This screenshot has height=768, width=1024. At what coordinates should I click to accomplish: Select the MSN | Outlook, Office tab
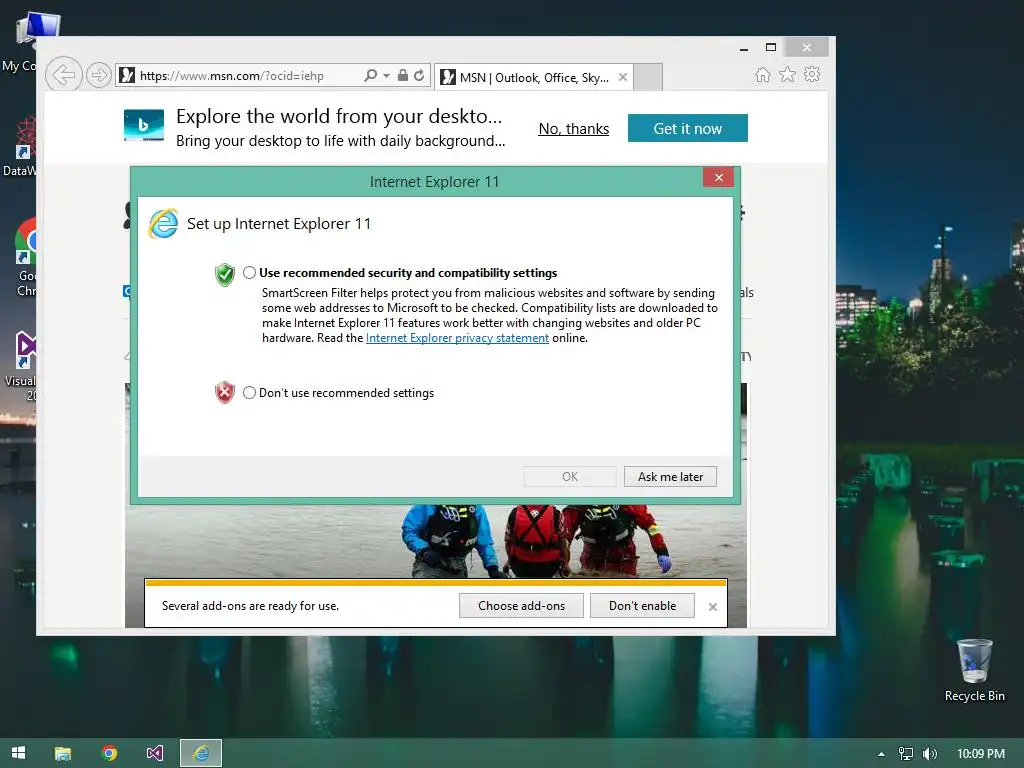[x=534, y=77]
